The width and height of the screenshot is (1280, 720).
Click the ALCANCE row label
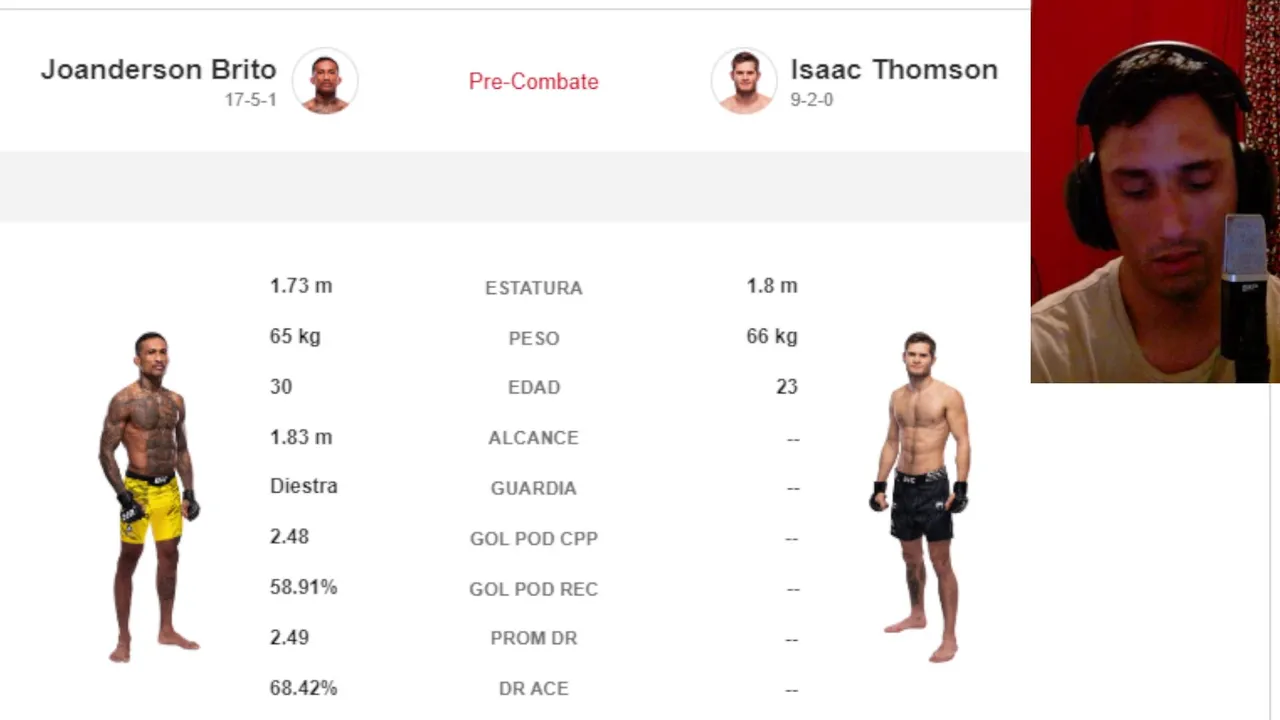(533, 438)
